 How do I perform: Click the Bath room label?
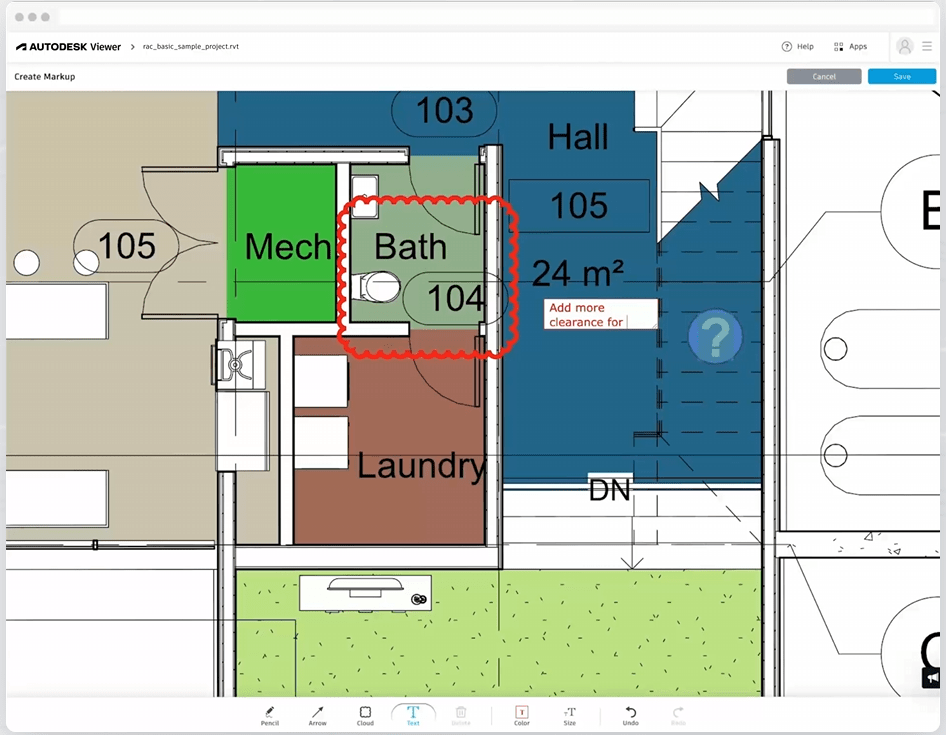410,246
